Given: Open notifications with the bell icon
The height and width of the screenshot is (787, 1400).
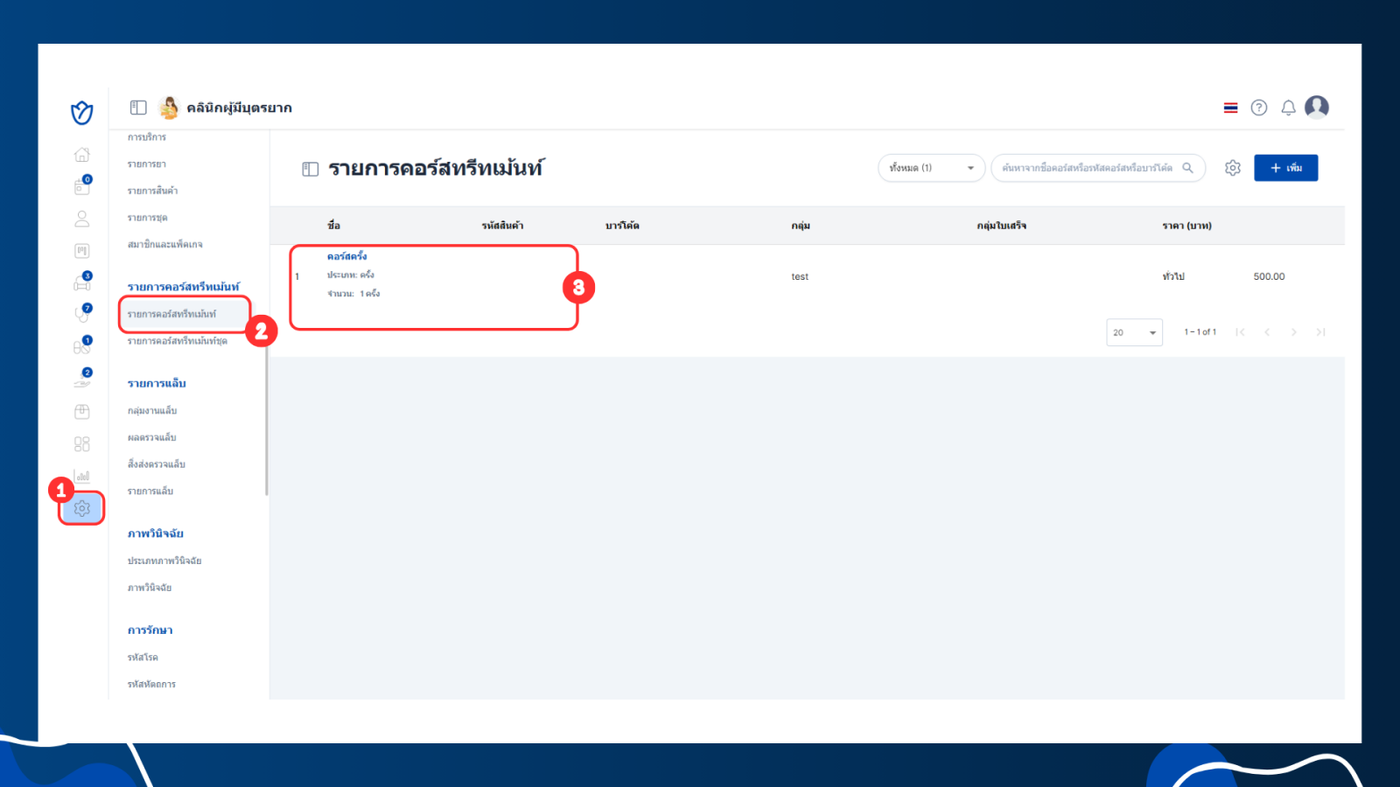Looking at the screenshot, I should [x=1288, y=108].
